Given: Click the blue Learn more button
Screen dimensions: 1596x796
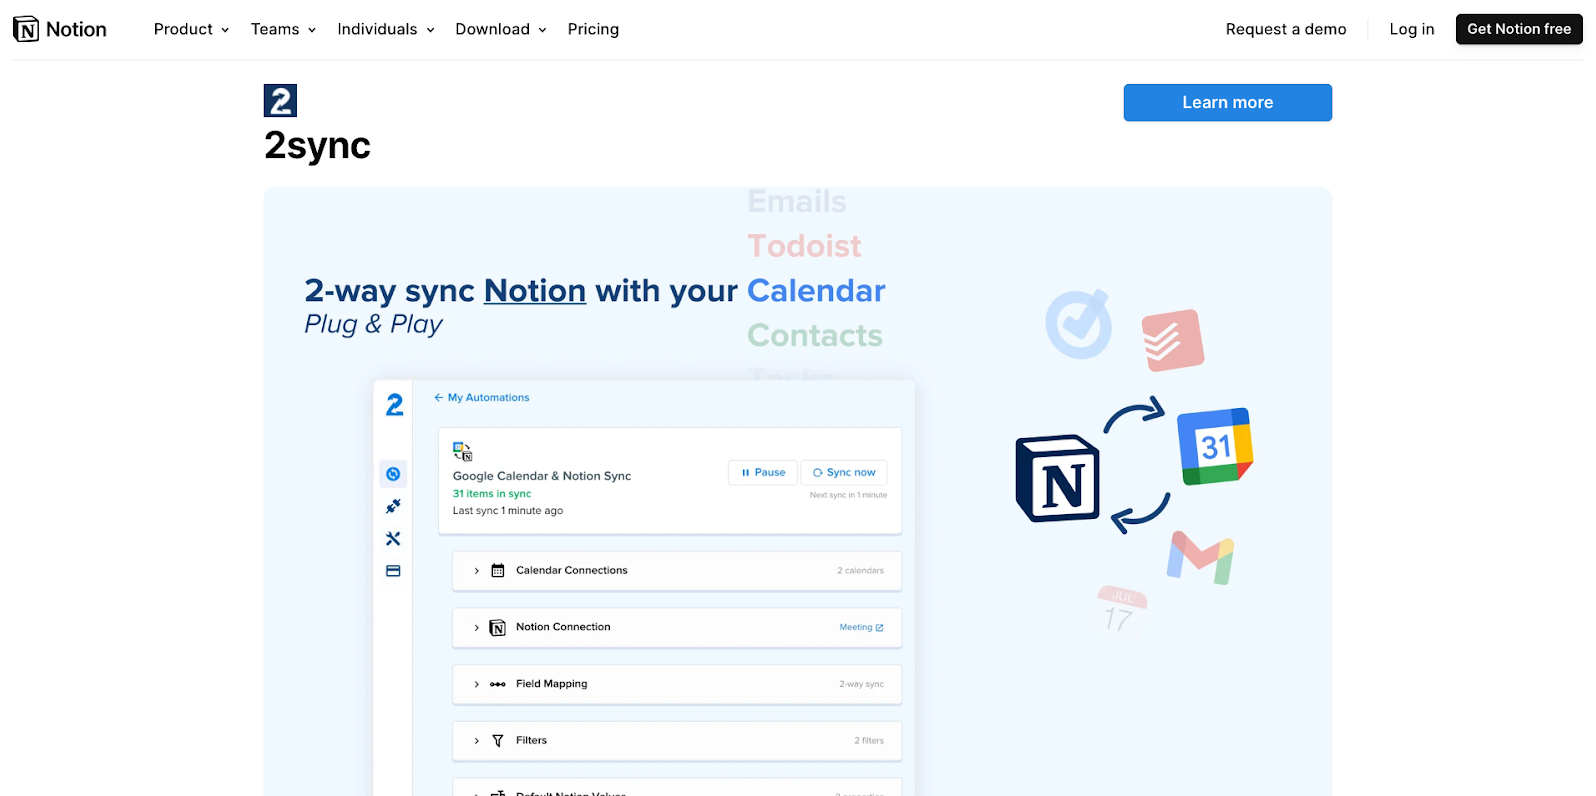Looking at the screenshot, I should pyautogui.click(x=1228, y=103).
